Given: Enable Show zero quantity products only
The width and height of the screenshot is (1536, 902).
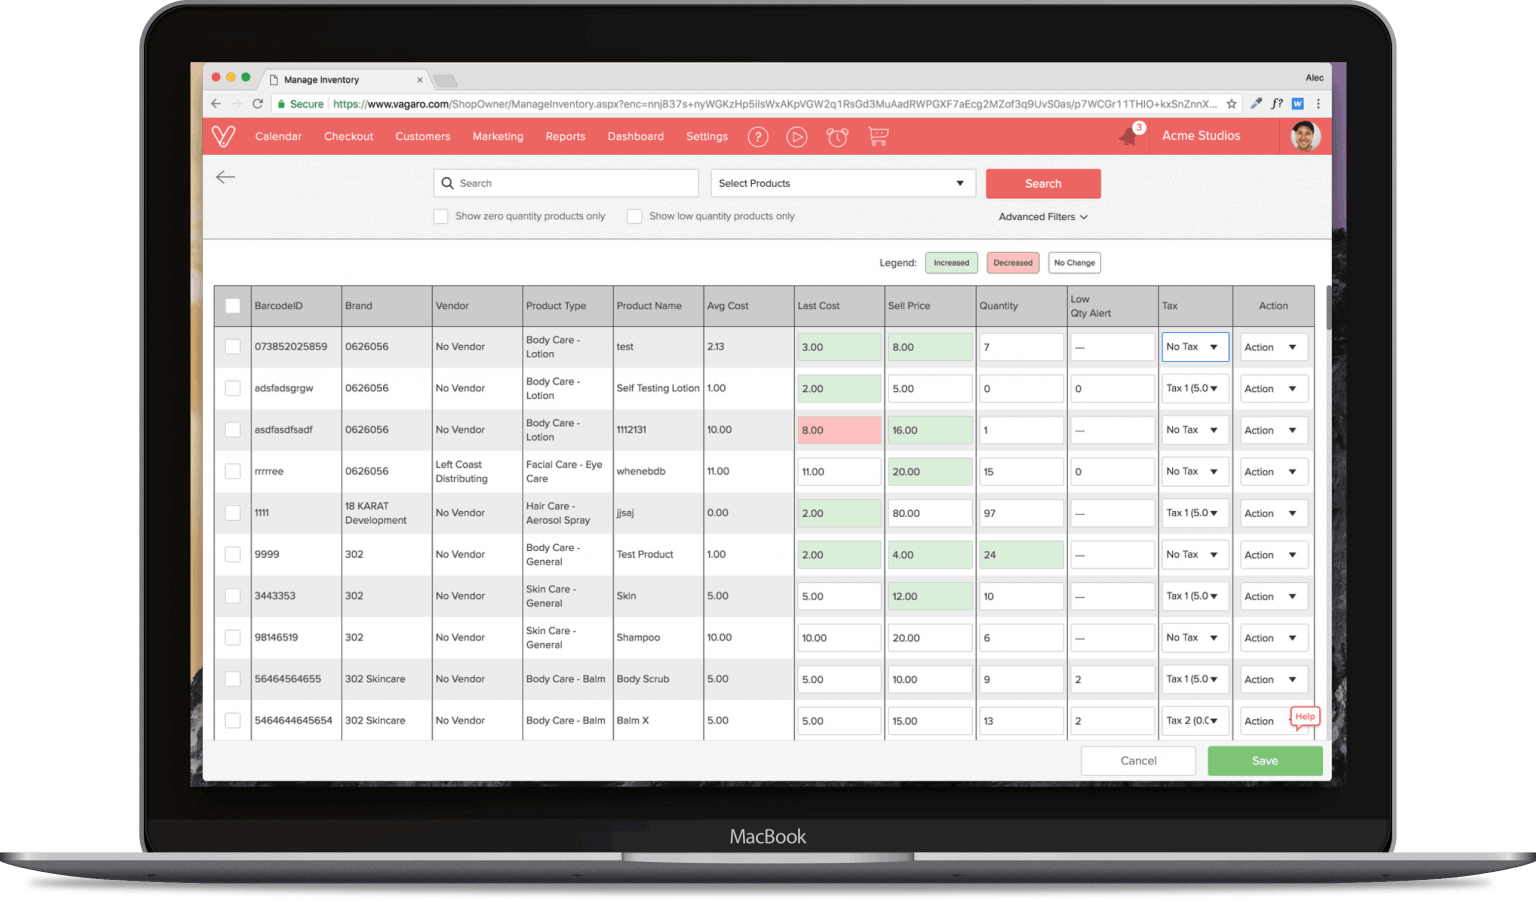Looking at the screenshot, I should 441,216.
